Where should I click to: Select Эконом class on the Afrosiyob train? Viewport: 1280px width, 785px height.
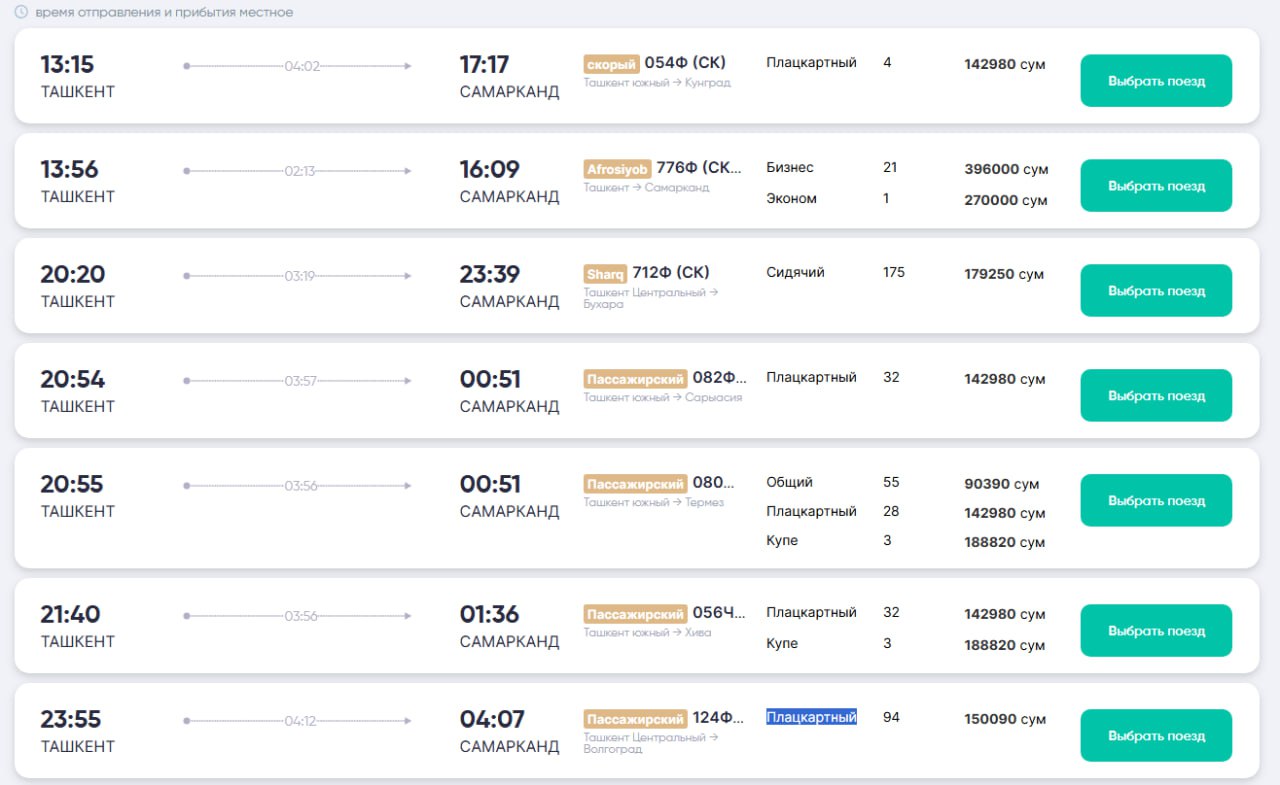(x=791, y=199)
